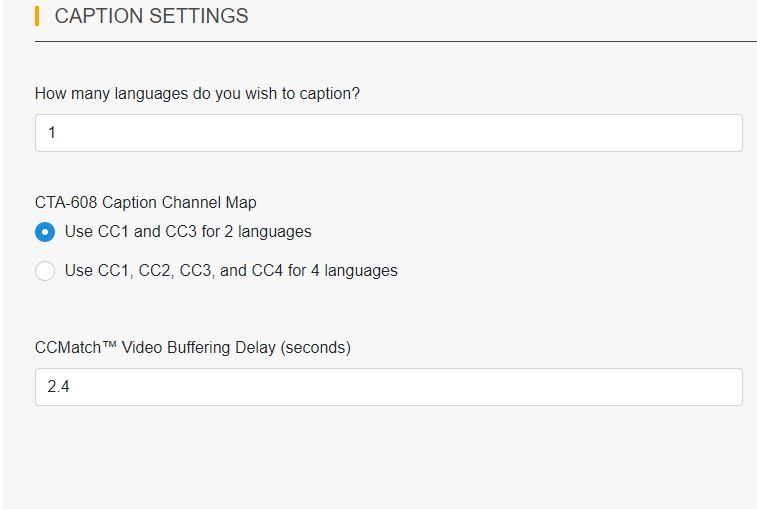Focus the CCMatch Video Buffering Delay field
757x509 pixels.
[388, 387]
